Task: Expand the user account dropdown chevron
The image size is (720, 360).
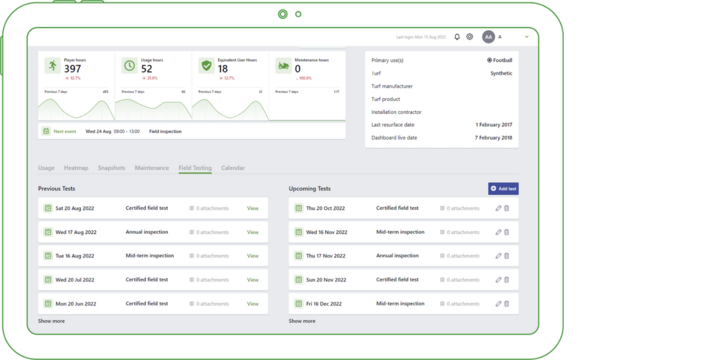Action: coord(527,37)
